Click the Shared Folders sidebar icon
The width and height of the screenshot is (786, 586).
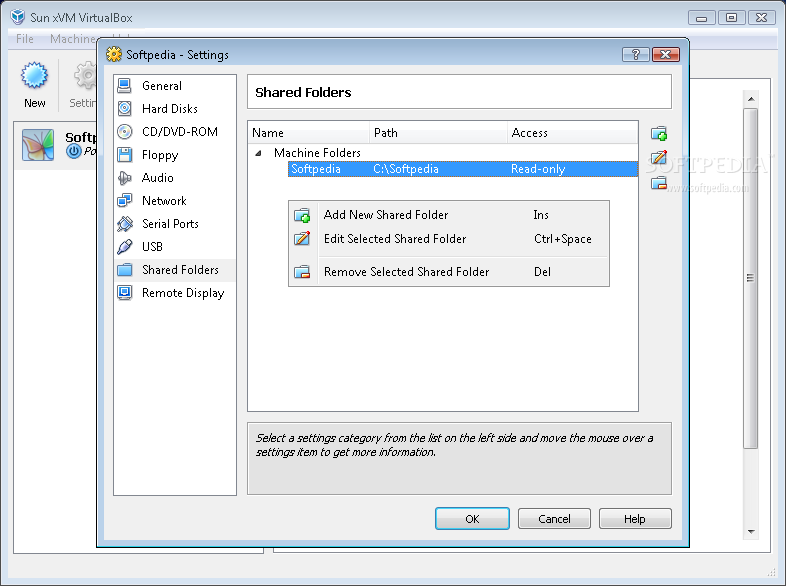tap(124, 270)
